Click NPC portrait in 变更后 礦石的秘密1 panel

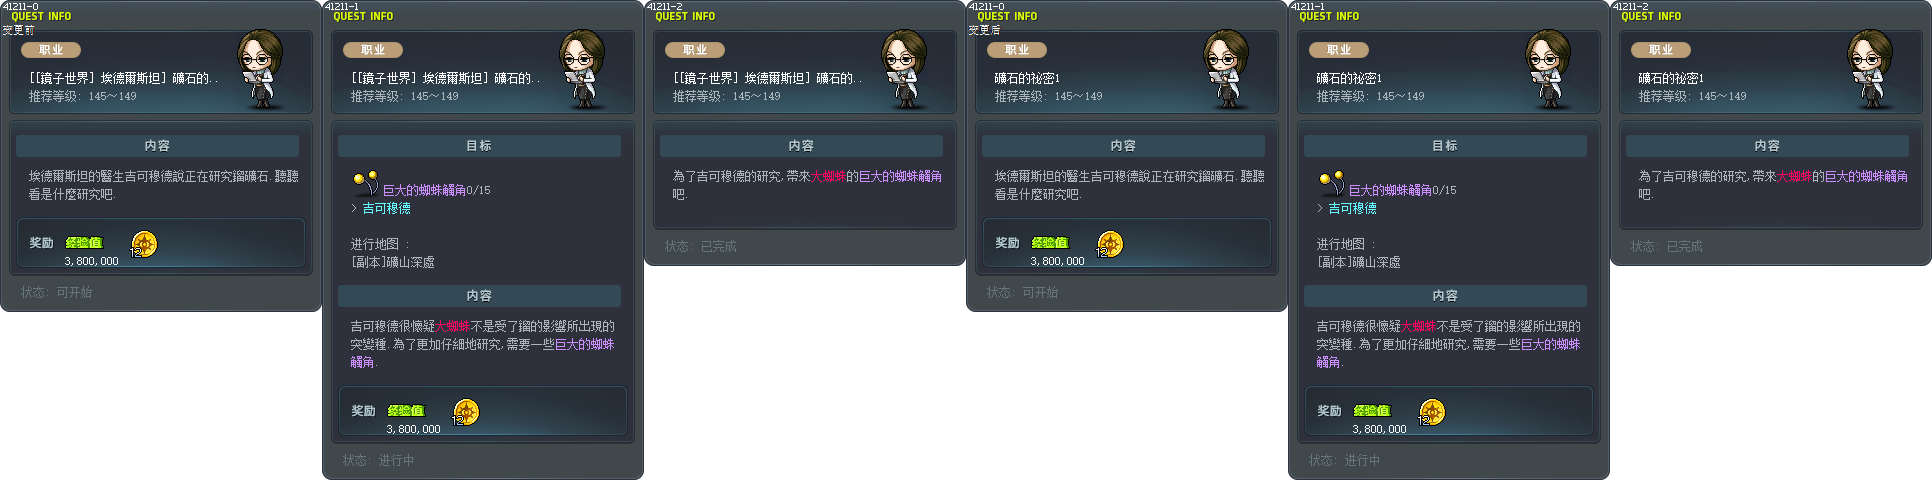(1228, 69)
